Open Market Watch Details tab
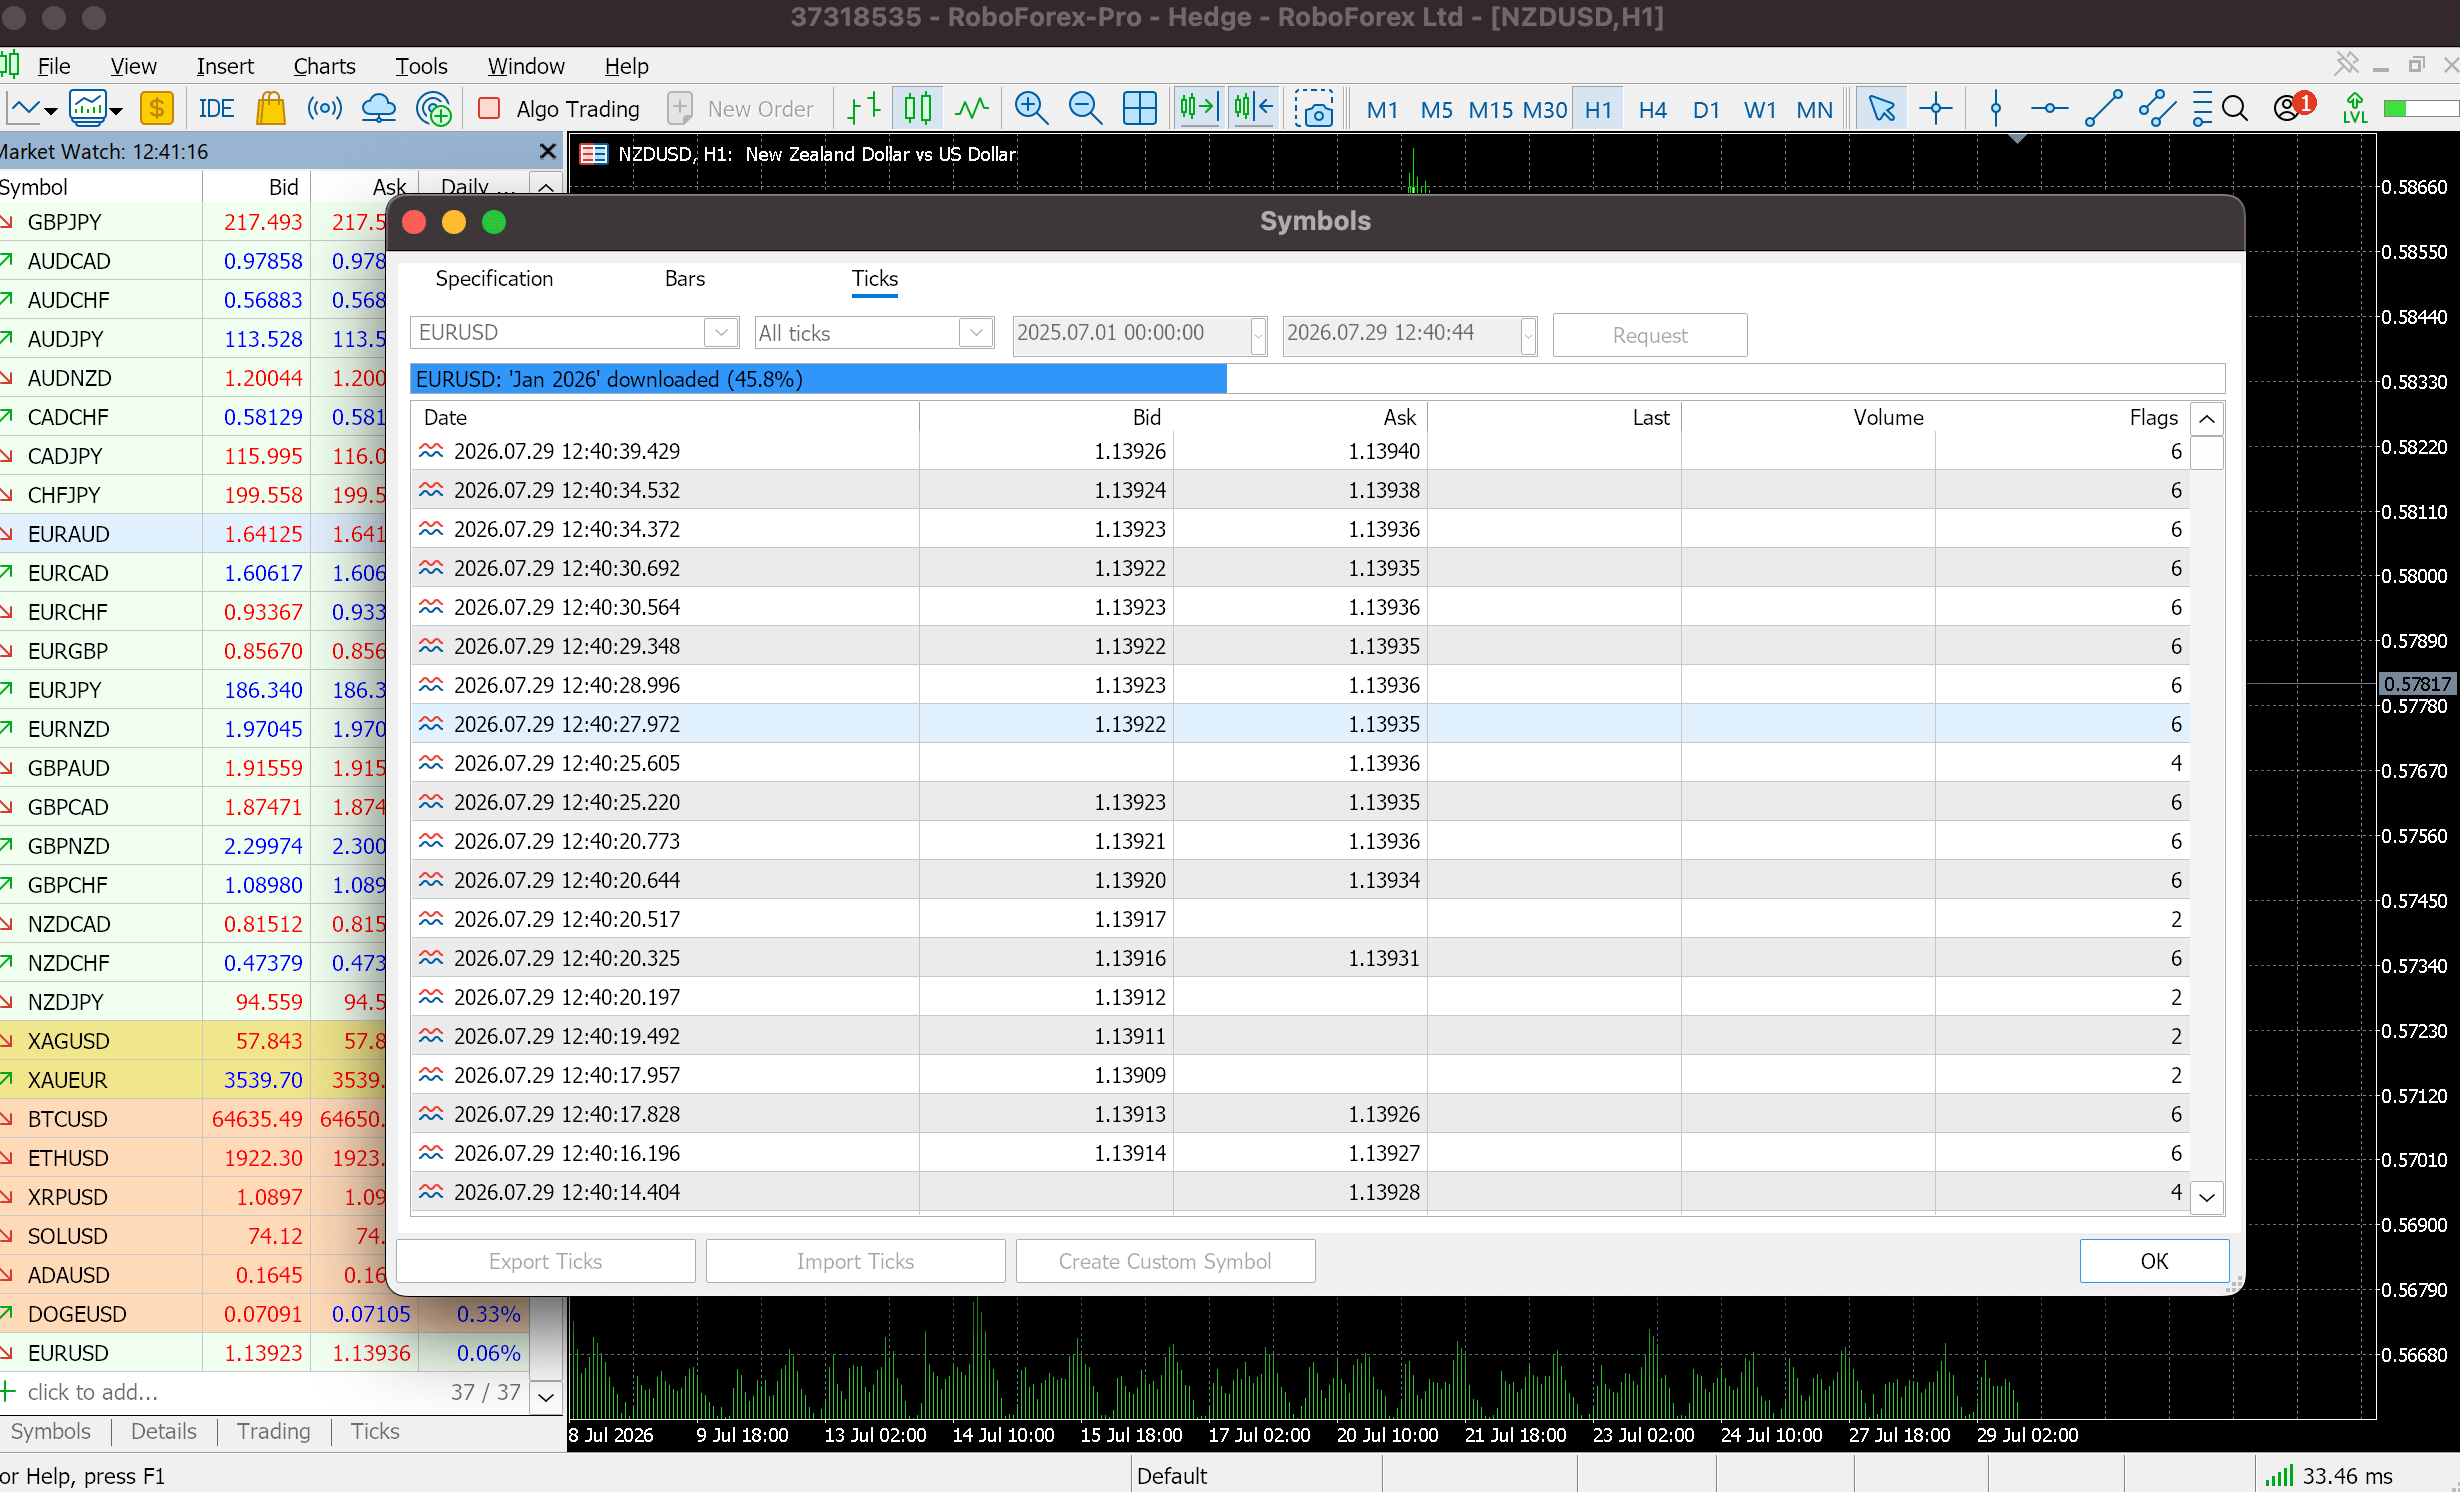Image resolution: width=2460 pixels, height=1492 pixels. (x=163, y=1431)
